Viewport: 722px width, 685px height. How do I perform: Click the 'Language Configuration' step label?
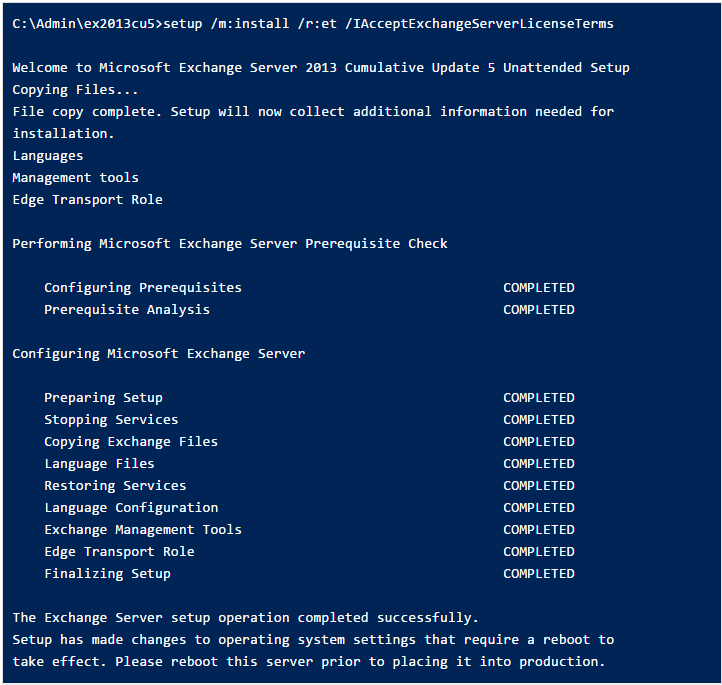(131, 507)
